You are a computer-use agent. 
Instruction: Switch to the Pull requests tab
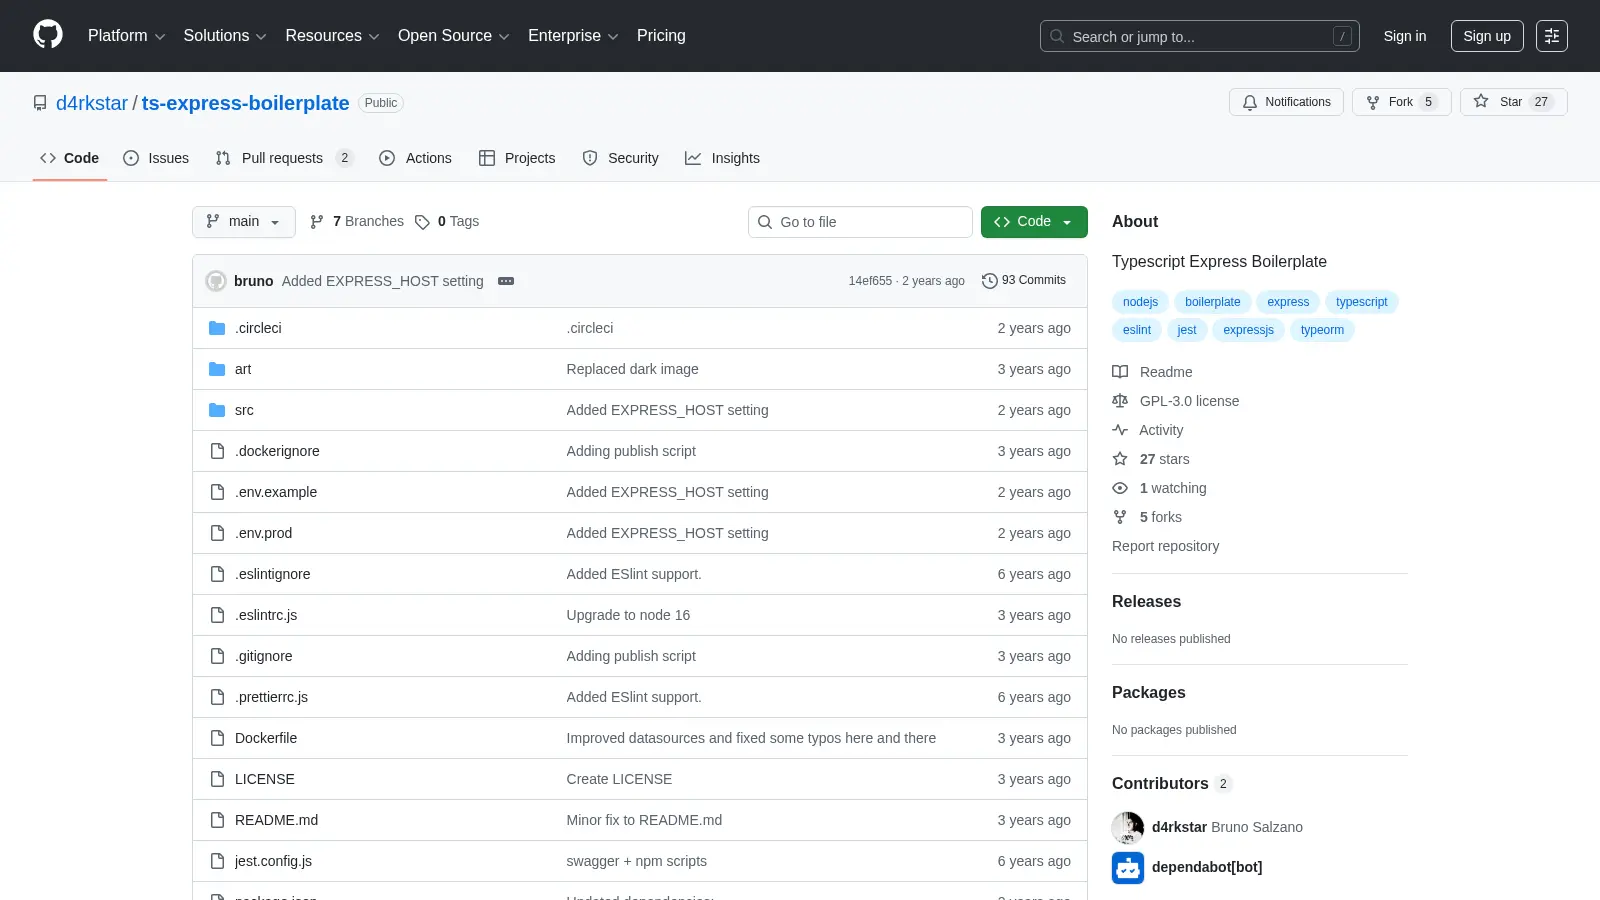click(284, 158)
